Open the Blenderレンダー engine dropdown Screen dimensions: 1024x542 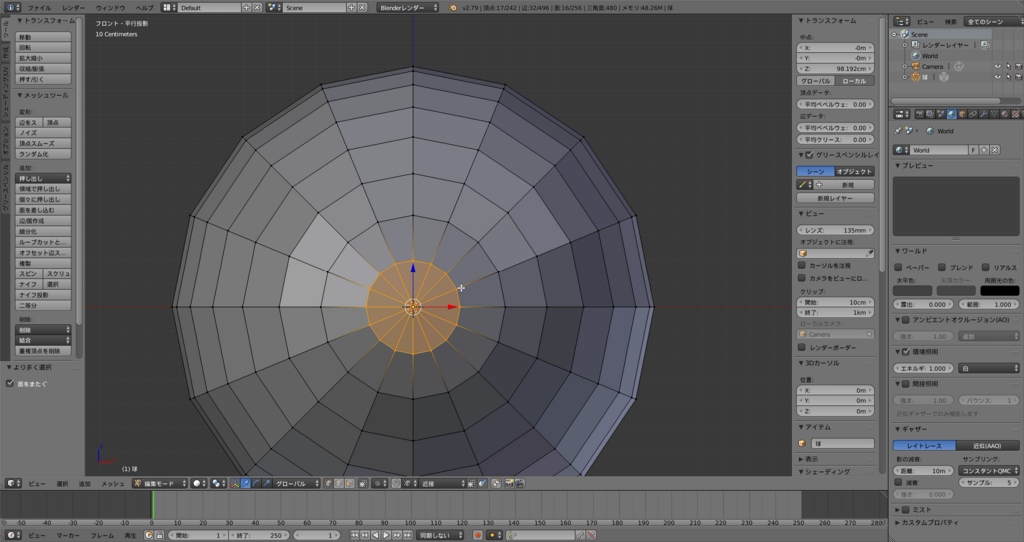click(408, 8)
